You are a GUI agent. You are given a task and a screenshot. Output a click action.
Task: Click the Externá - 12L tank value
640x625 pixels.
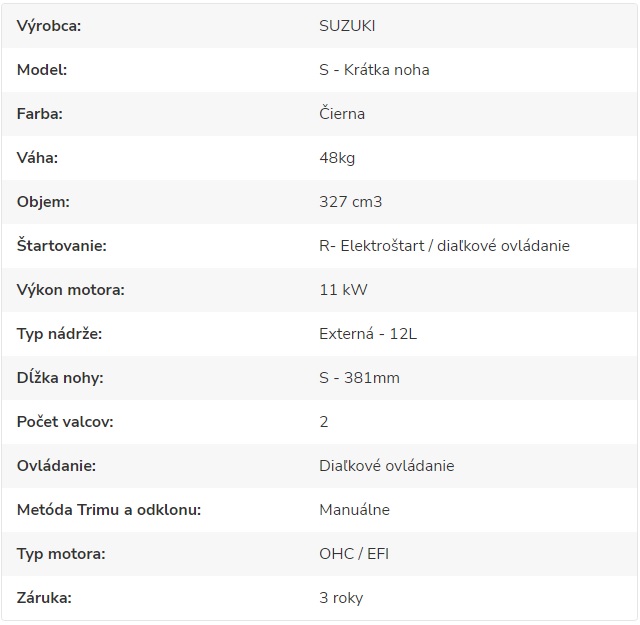pyautogui.click(x=368, y=334)
